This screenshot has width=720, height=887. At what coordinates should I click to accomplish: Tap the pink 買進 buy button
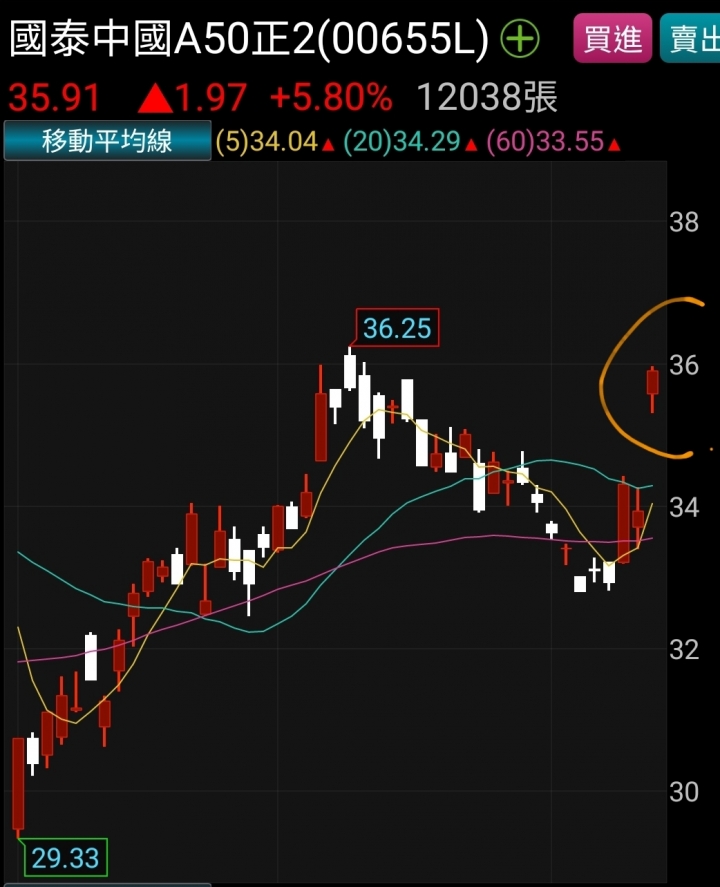[x=613, y=38]
